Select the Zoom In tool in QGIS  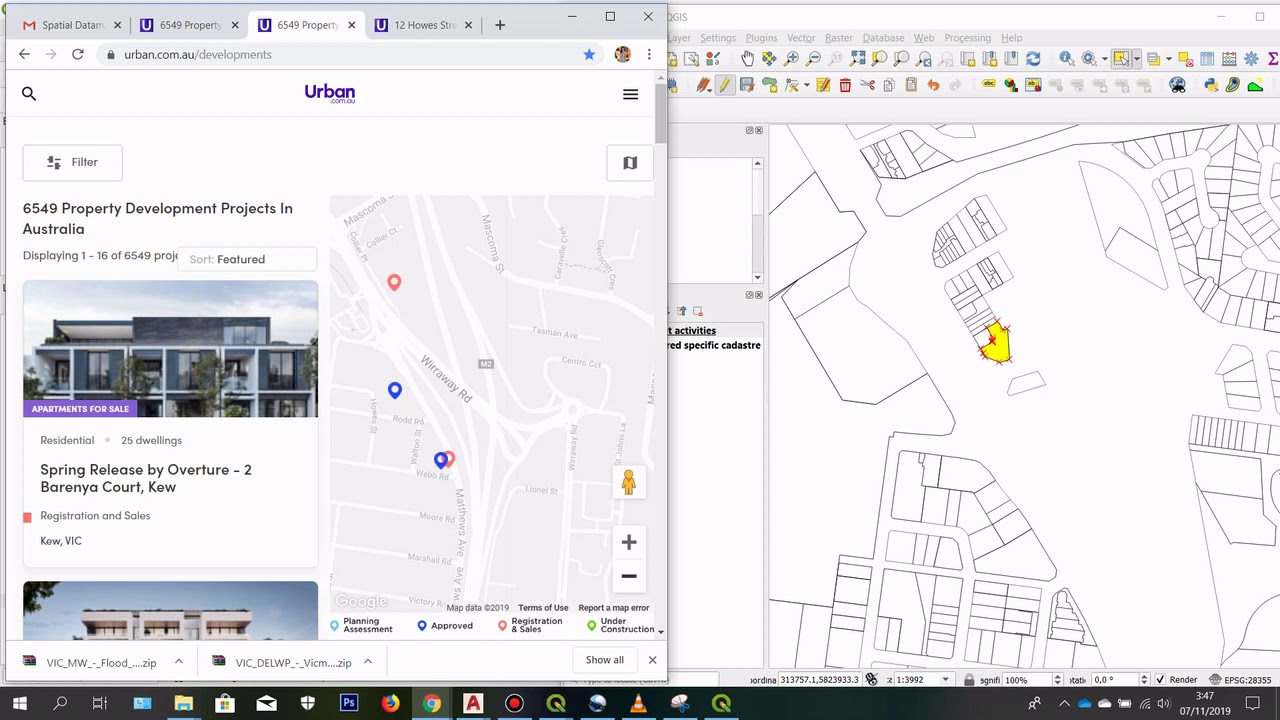(791, 59)
